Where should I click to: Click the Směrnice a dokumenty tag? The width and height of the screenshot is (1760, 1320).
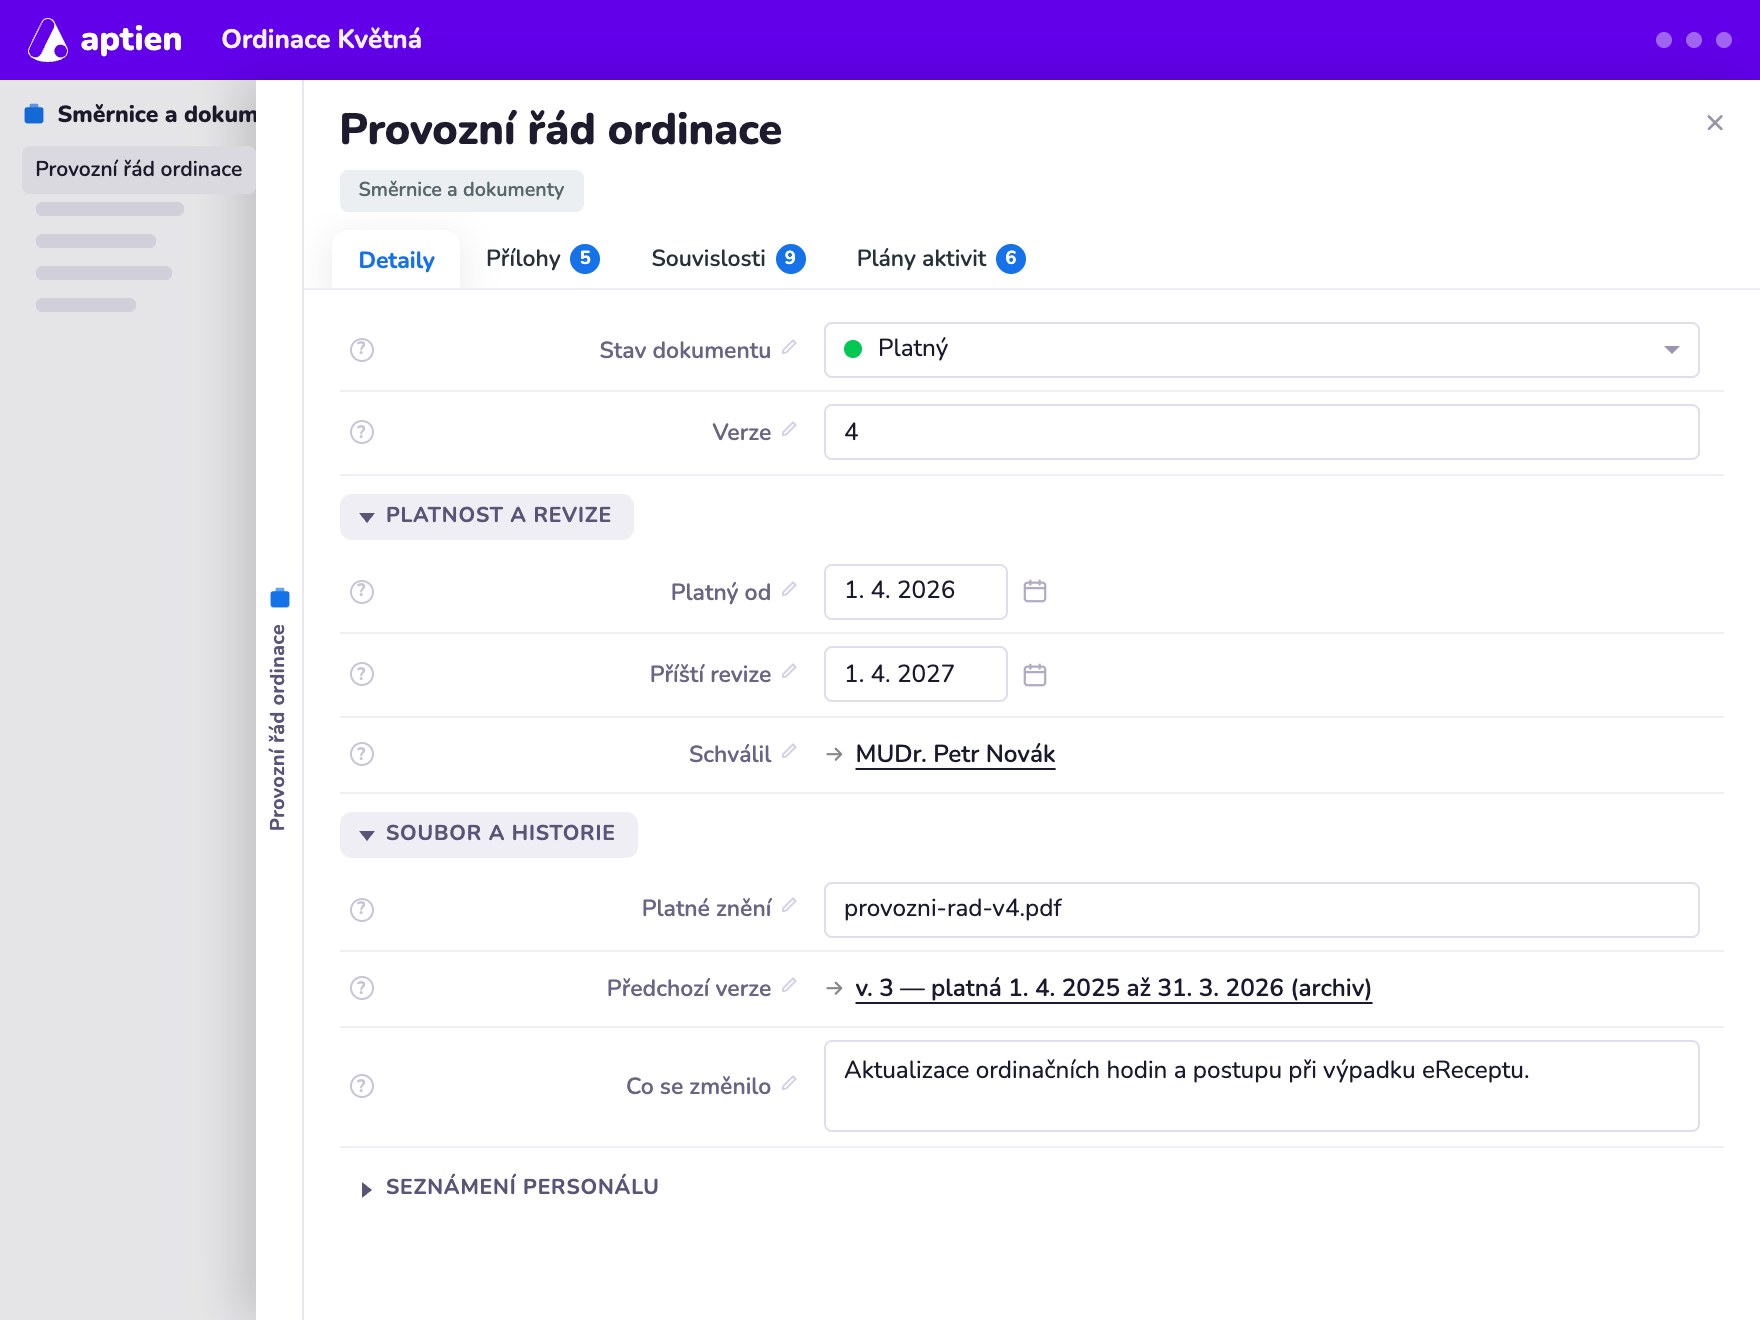point(461,190)
